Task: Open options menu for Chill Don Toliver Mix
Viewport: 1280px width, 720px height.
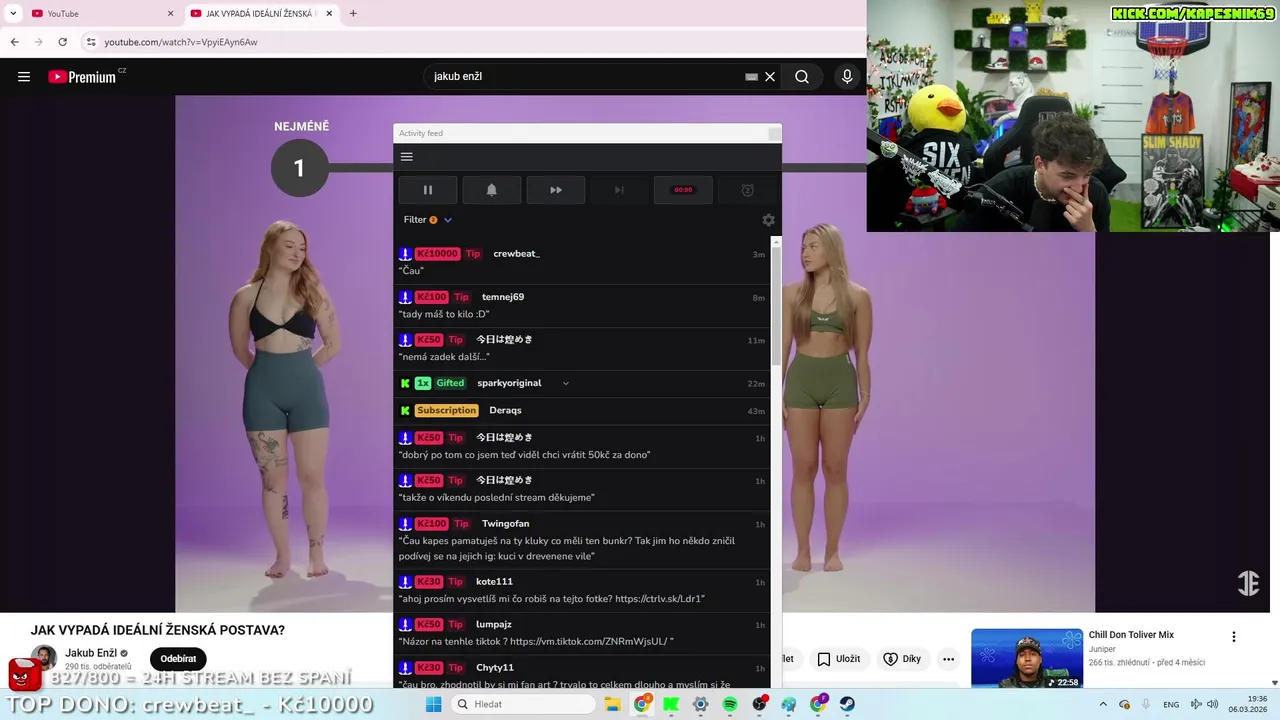Action: (1234, 637)
